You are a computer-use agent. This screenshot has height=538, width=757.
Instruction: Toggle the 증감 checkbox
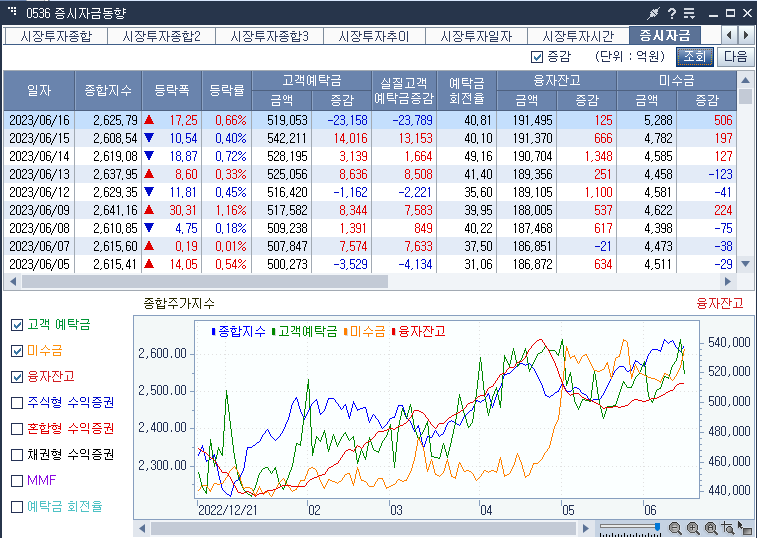536,57
